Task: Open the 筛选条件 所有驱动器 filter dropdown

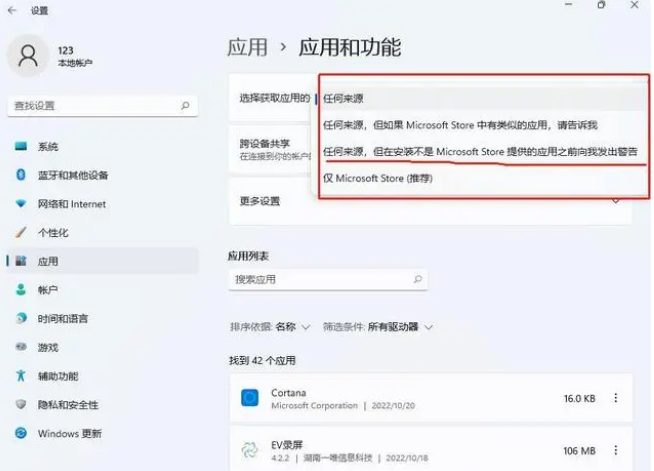Action: pos(378,327)
